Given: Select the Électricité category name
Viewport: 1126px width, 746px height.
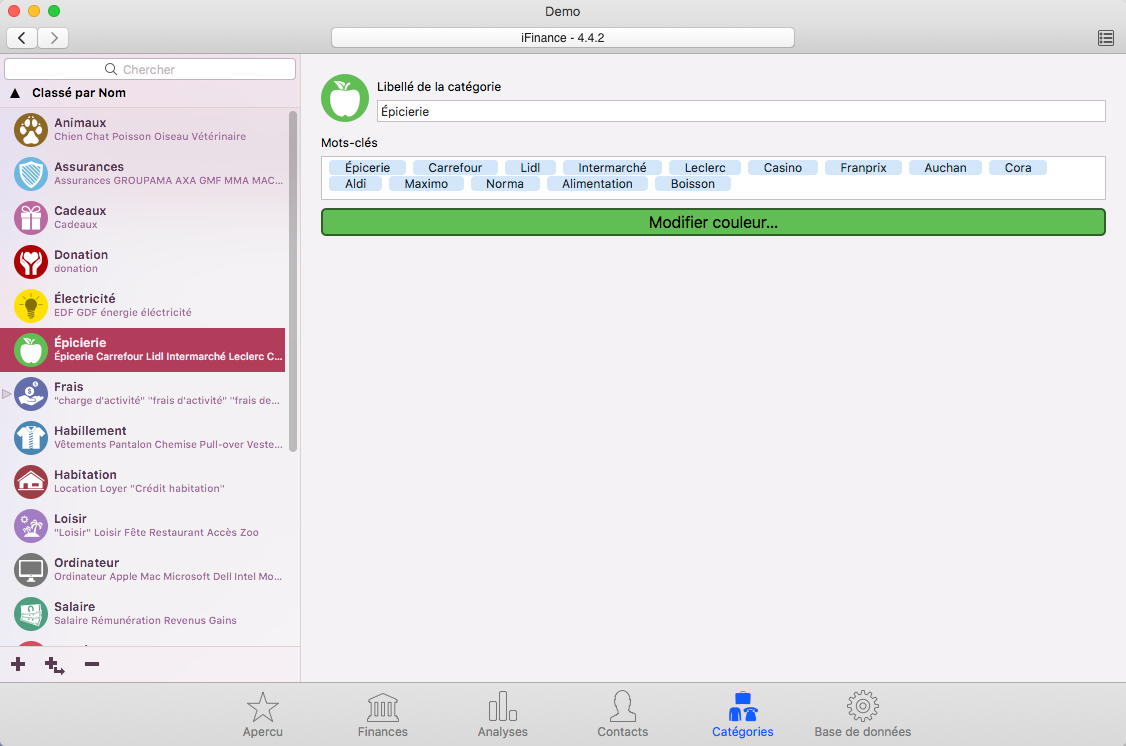Looking at the screenshot, I should tap(85, 299).
